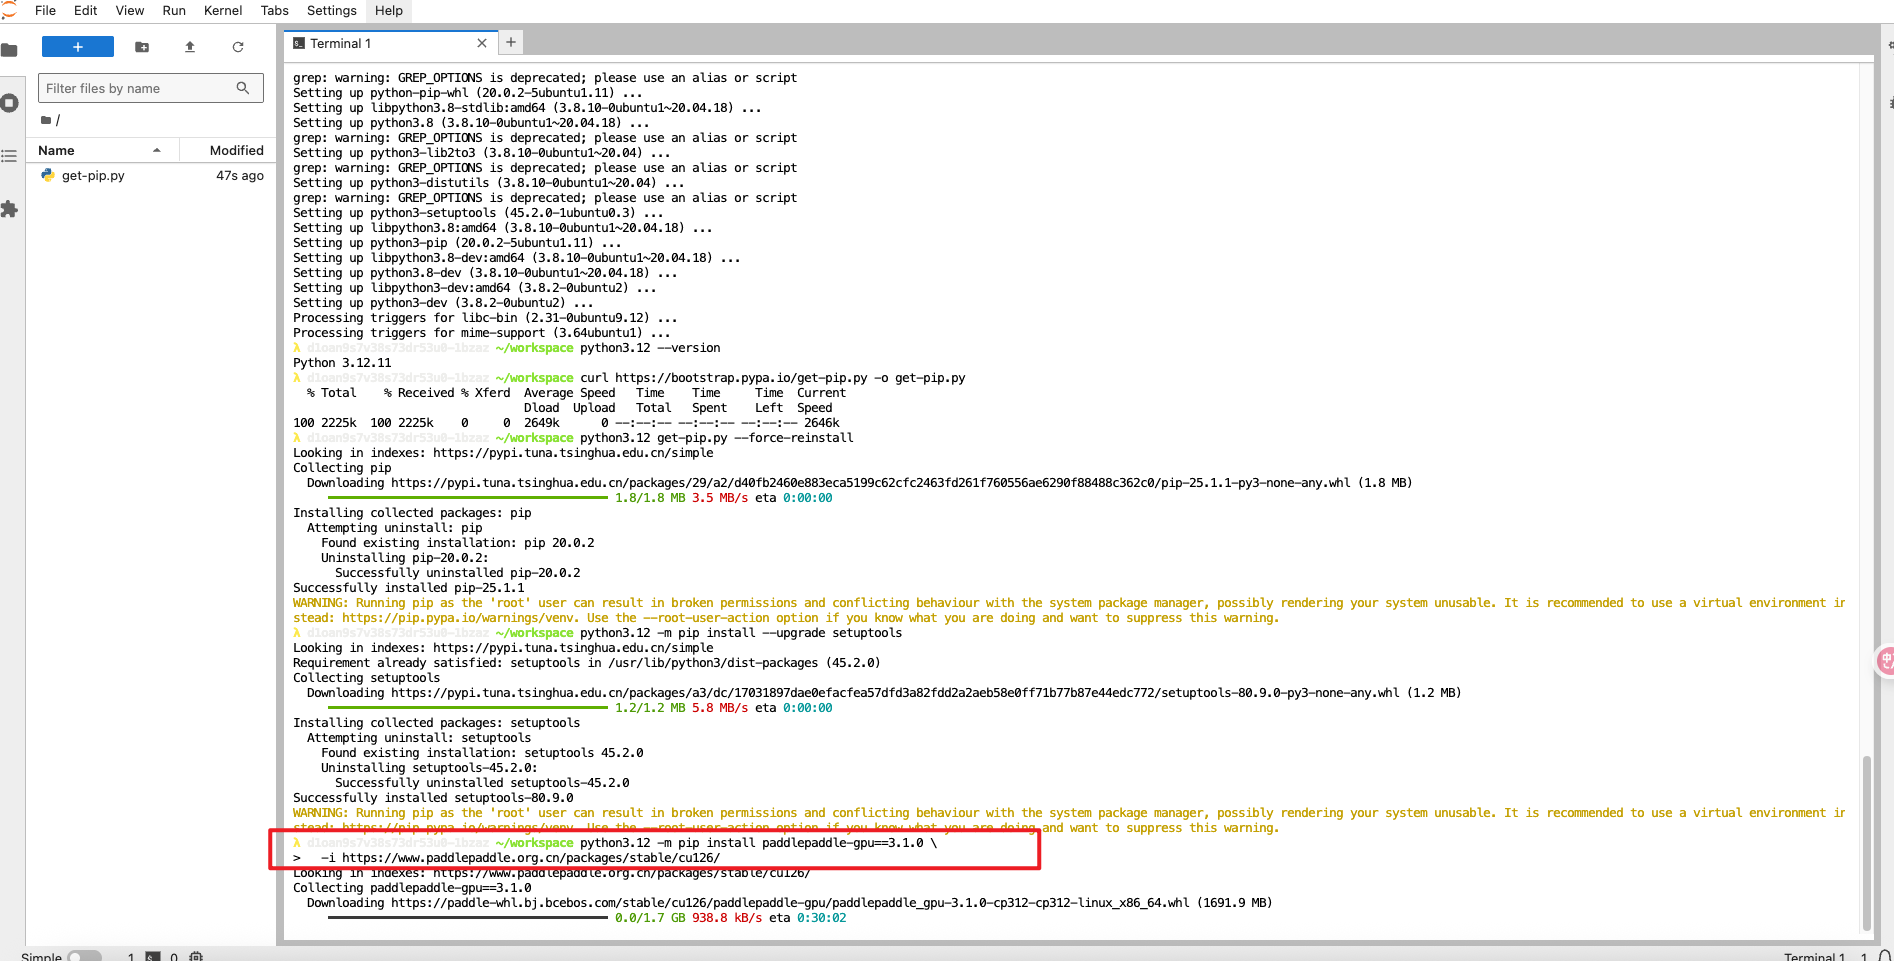Create a new folder

142,46
